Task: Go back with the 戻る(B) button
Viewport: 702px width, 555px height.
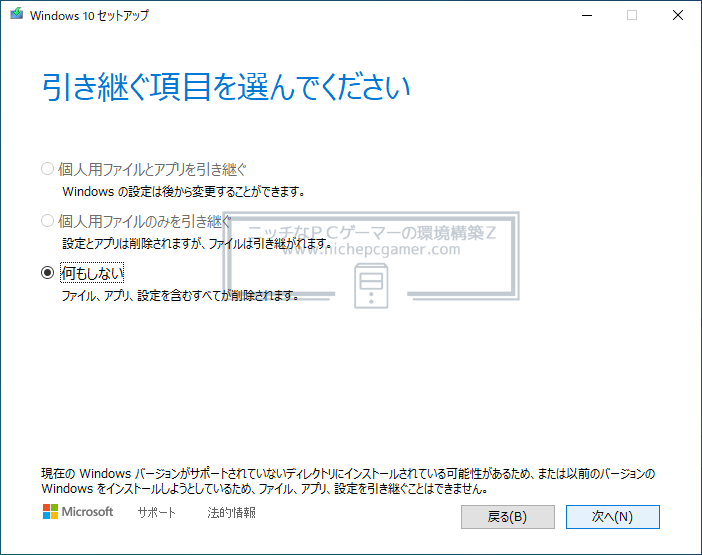Action: [507, 517]
